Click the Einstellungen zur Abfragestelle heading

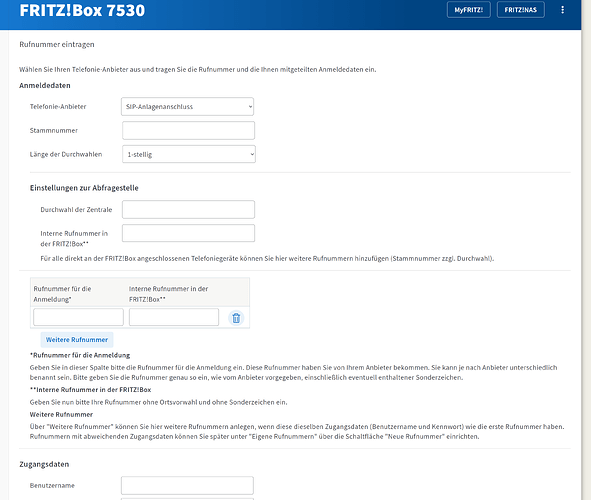[84, 188]
